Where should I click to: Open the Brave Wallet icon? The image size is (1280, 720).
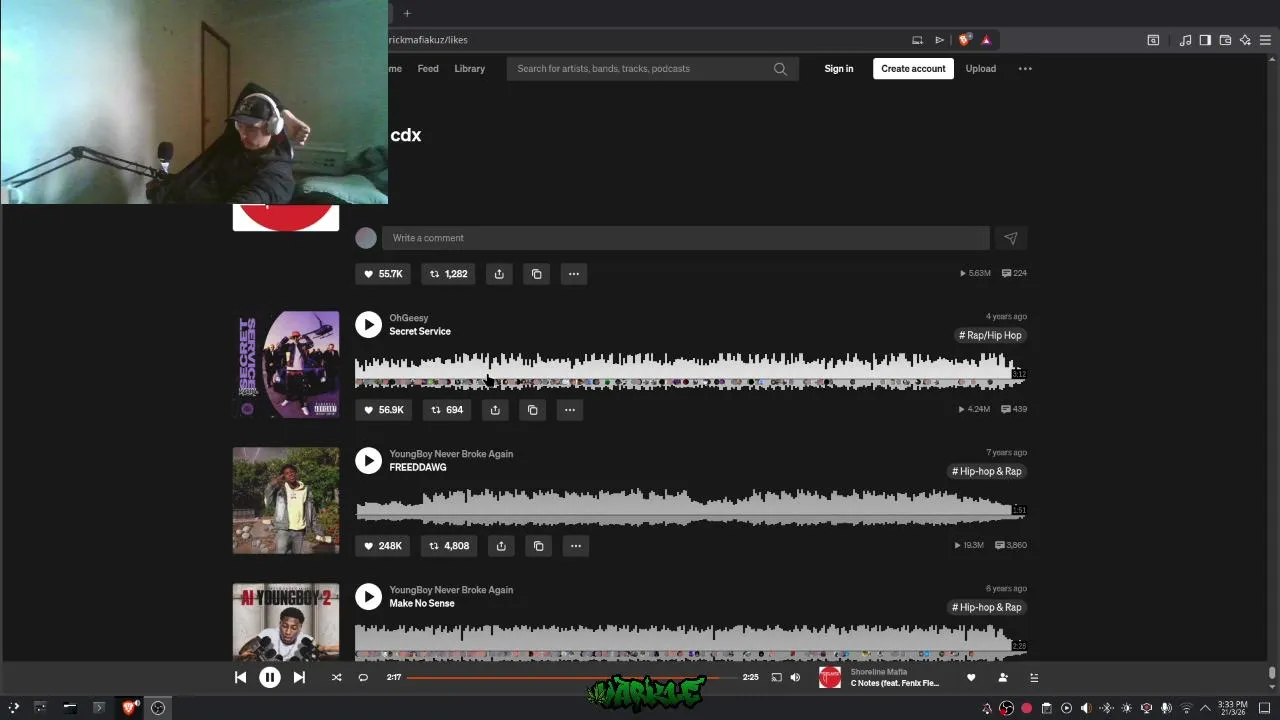[x=1225, y=40]
